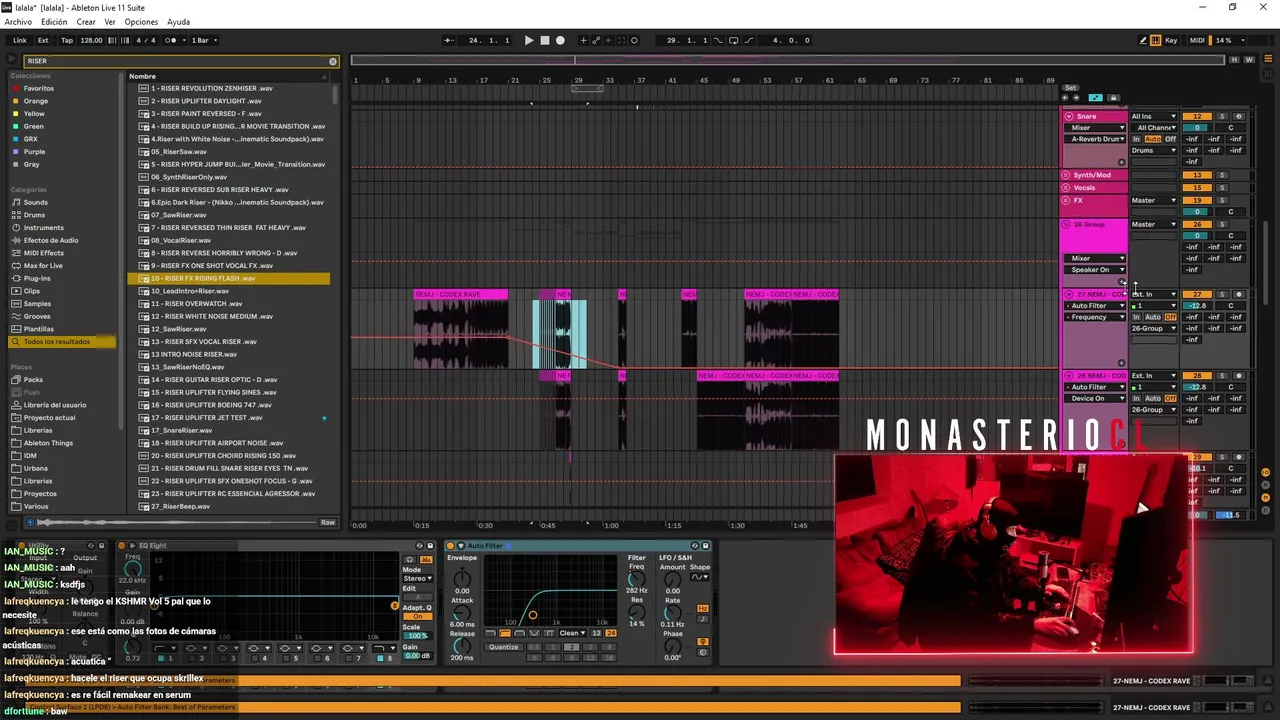Toggle the Capture MIDI icon
The height and width of the screenshot is (720, 1280).
point(622,40)
